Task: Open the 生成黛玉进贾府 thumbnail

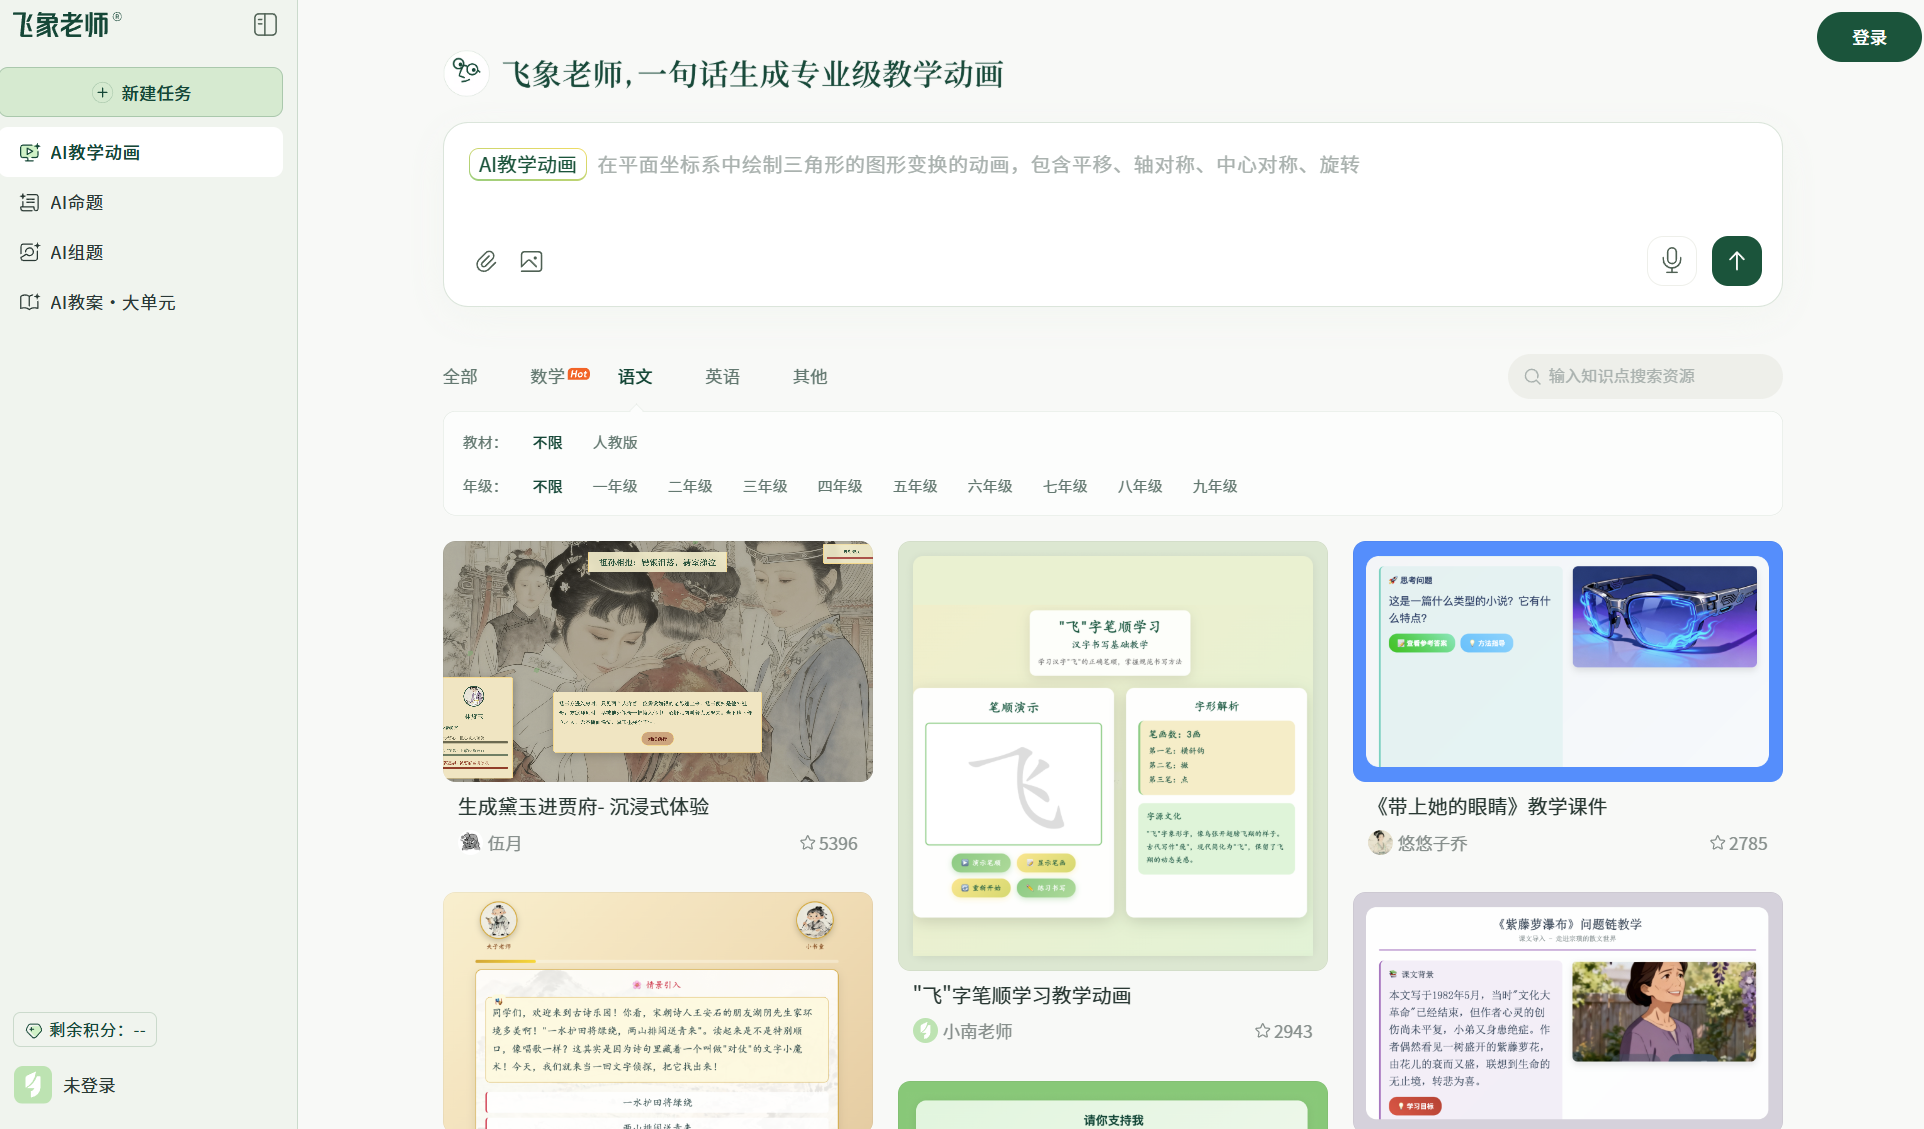Action: coord(657,661)
